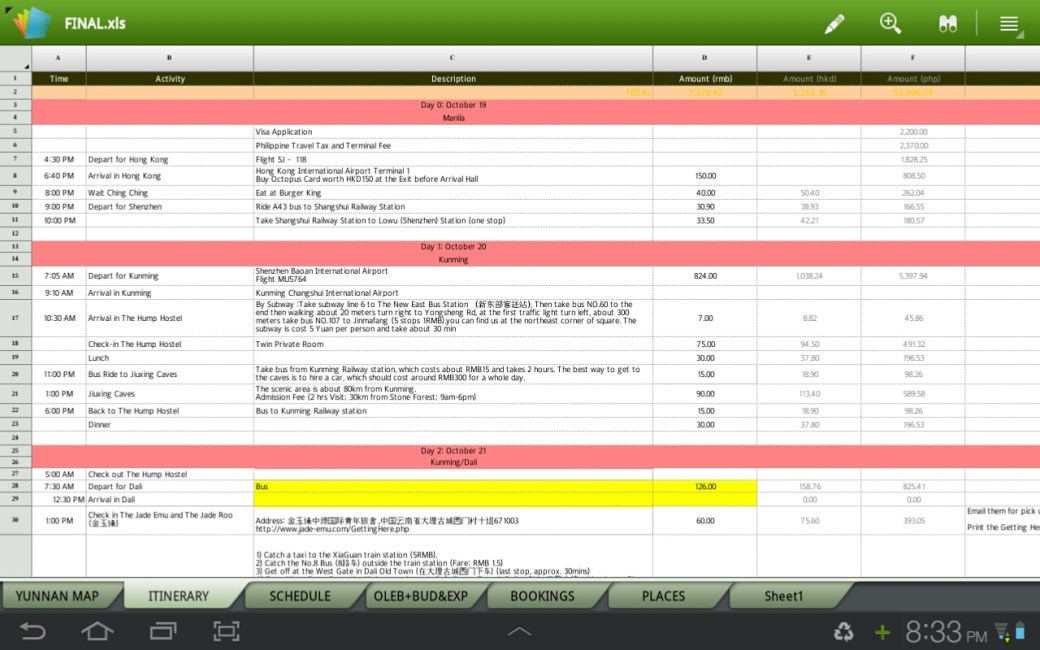Screen dimensions: 1040x650
Task: Open the zoom magnifier tool
Action: point(890,23)
